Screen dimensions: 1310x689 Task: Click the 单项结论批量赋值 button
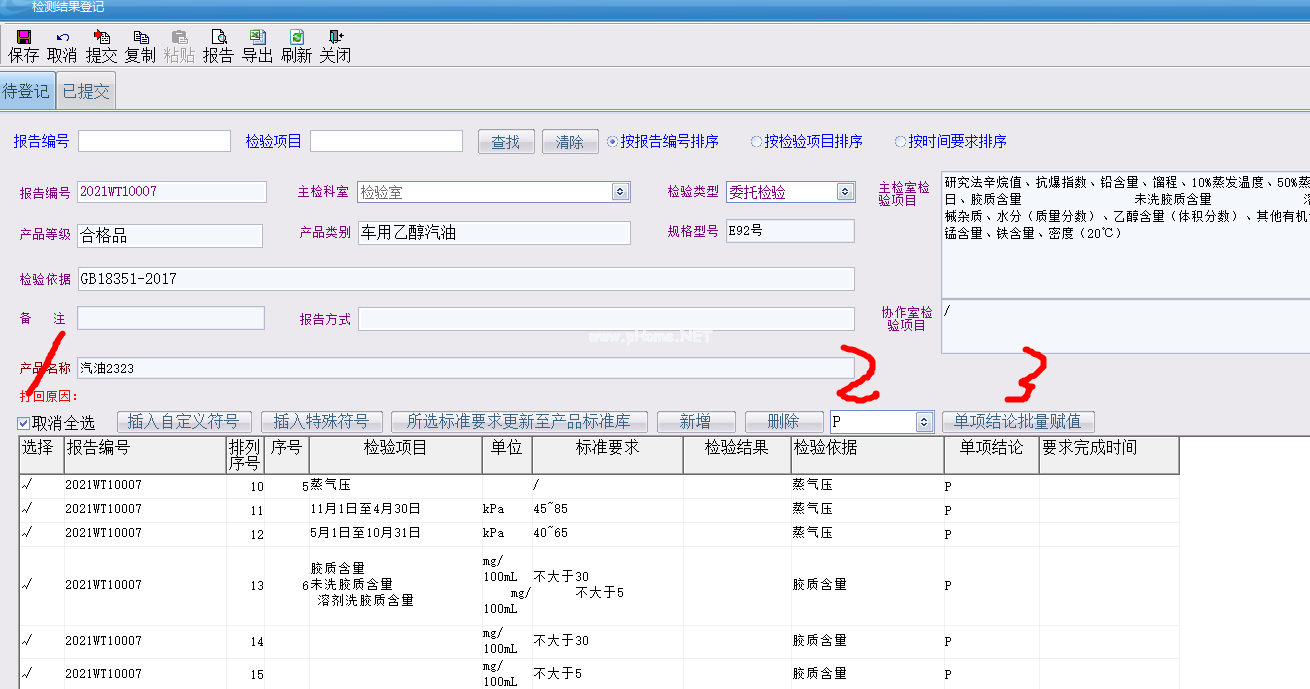pos(1017,421)
